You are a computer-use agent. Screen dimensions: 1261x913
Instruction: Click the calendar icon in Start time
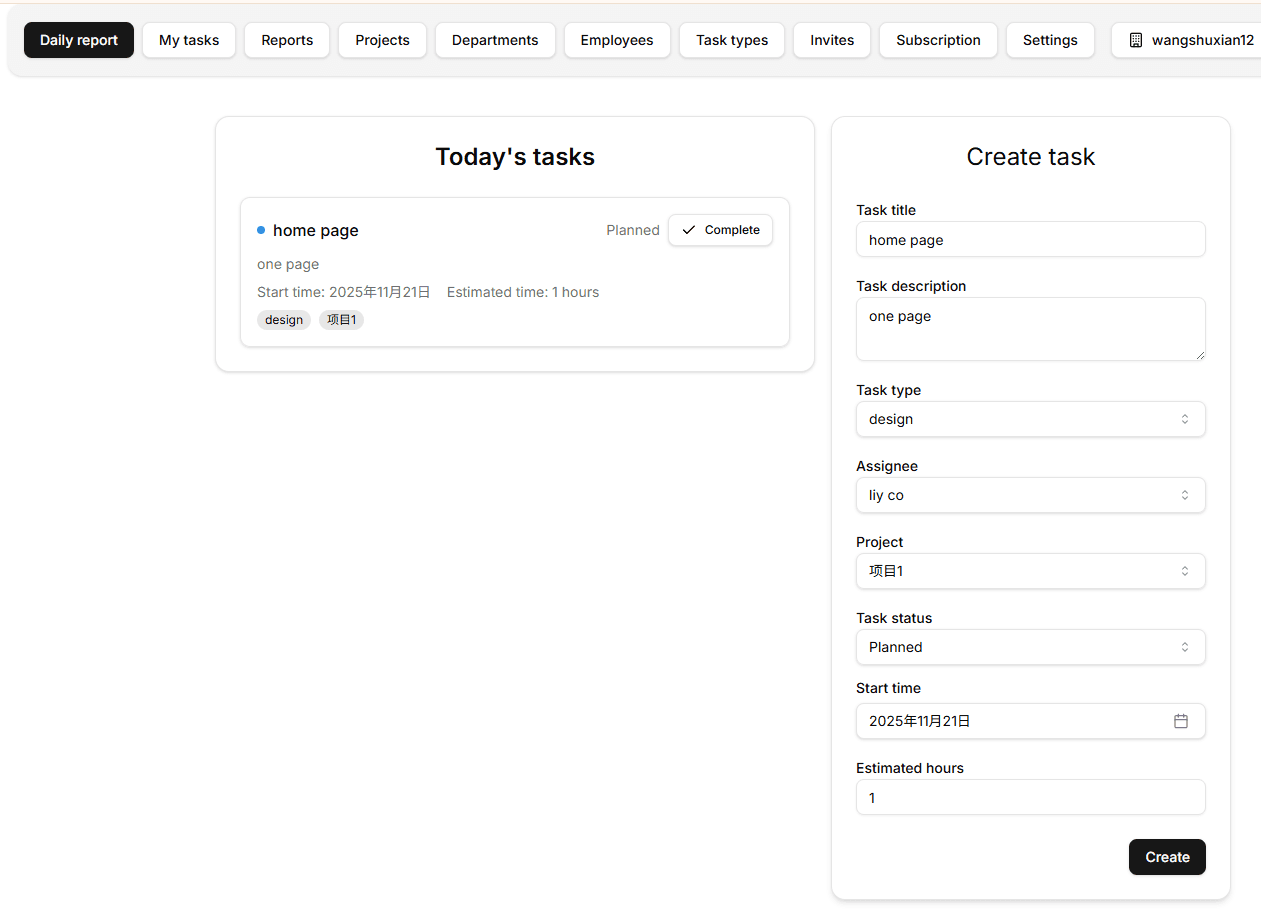[x=1180, y=721]
